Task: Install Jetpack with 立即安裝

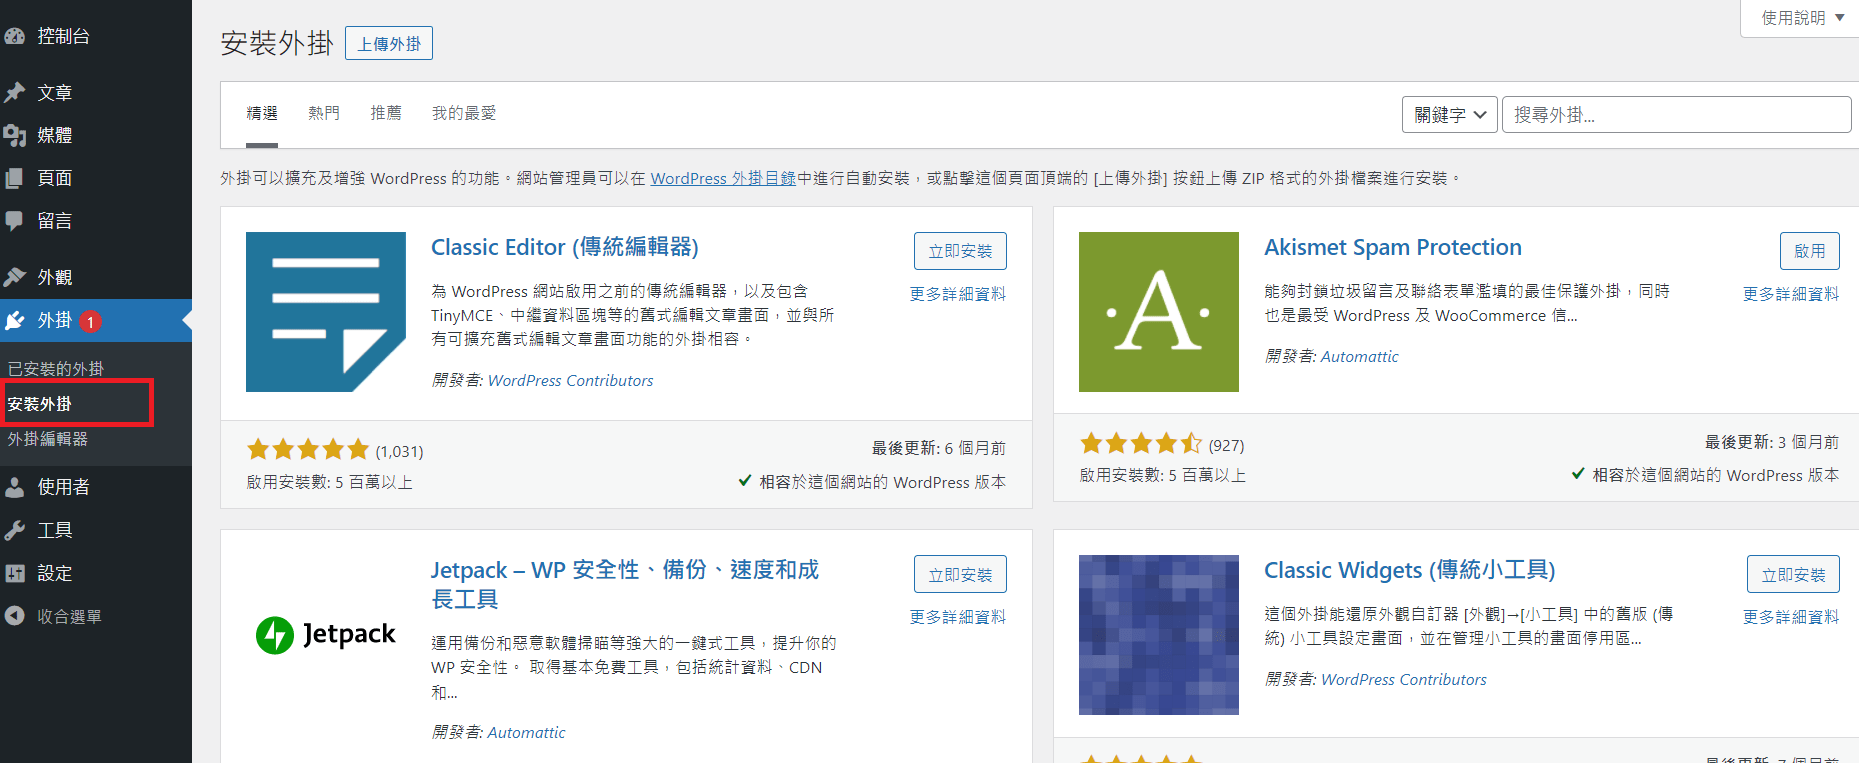Action: coord(960,574)
